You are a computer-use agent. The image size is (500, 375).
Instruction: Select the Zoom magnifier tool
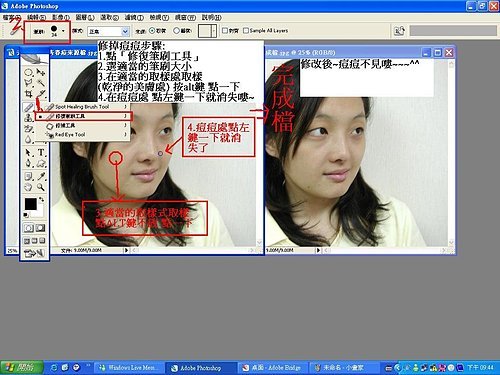(41, 187)
